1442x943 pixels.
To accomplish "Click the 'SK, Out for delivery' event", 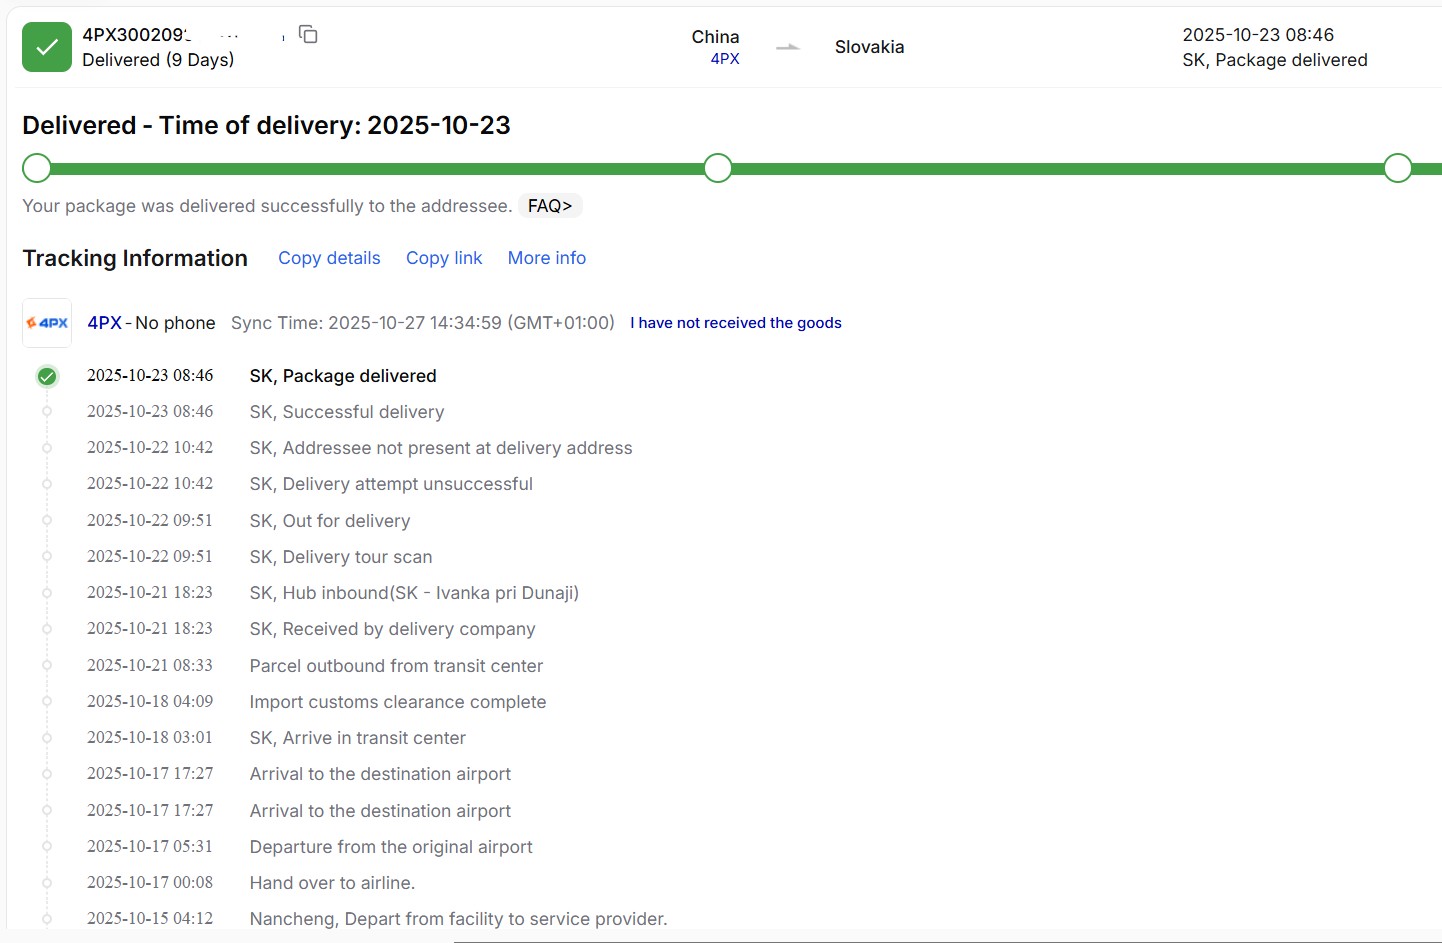I will click(x=330, y=521).
